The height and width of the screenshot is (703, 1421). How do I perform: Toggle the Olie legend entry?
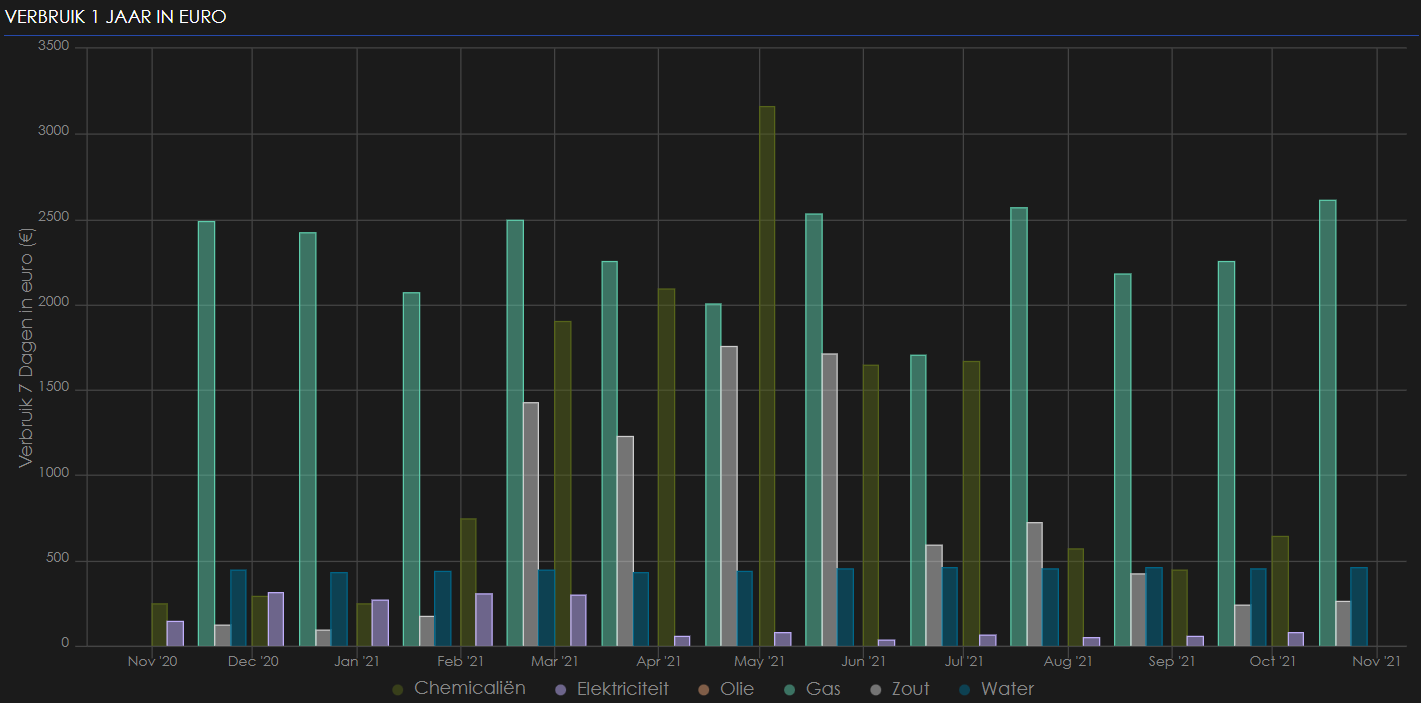(x=737, y=689)
